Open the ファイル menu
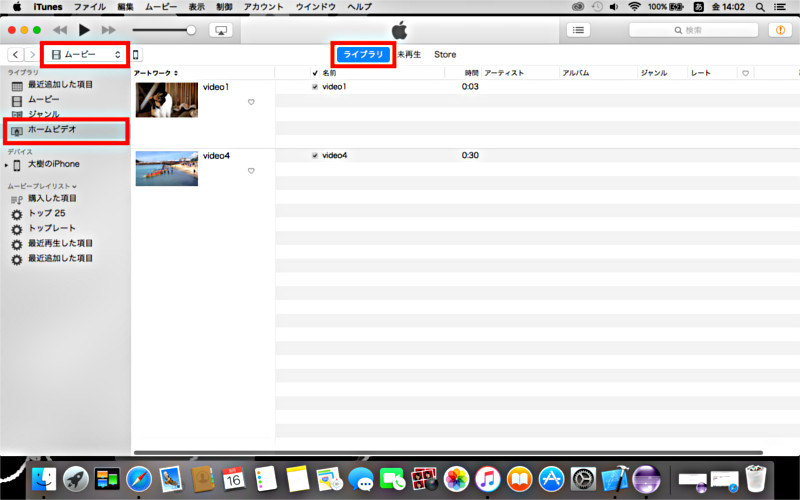800x500 pixels. click(x=90, y=7)
